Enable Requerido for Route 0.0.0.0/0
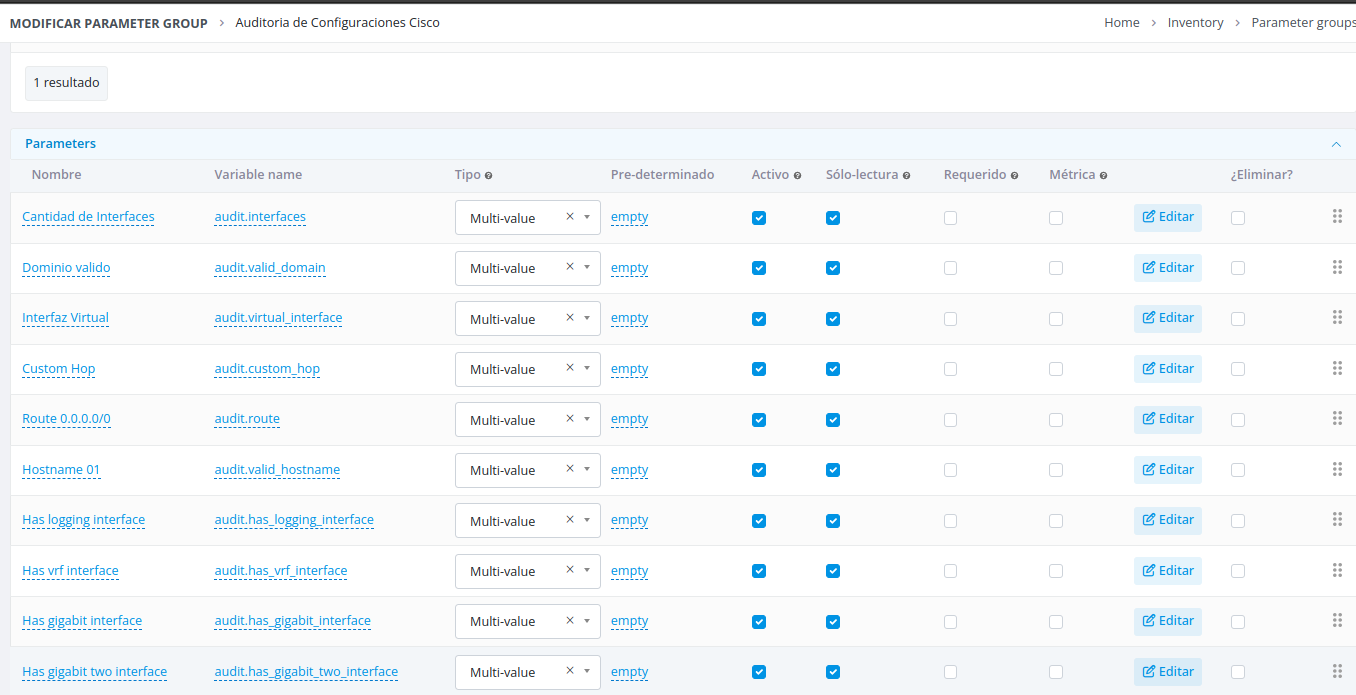Image resolution: width=1356 pixels, height=695 pixels. tap(950, 420)
